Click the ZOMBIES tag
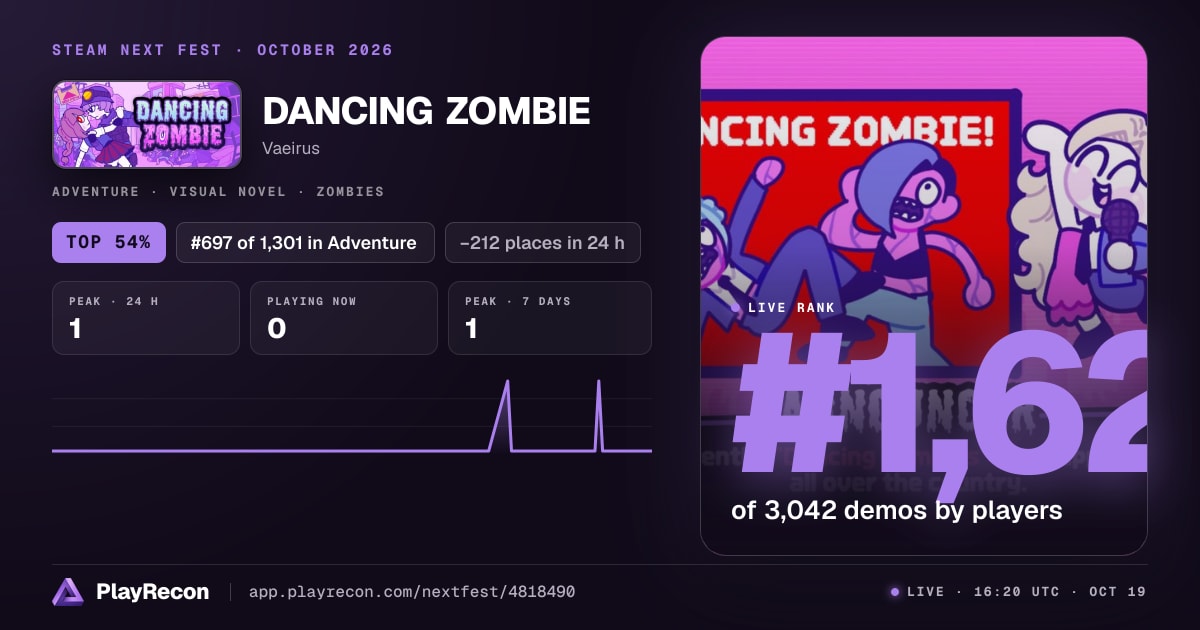This screenshot has height=630, width=1200. [x=350, y=191]
